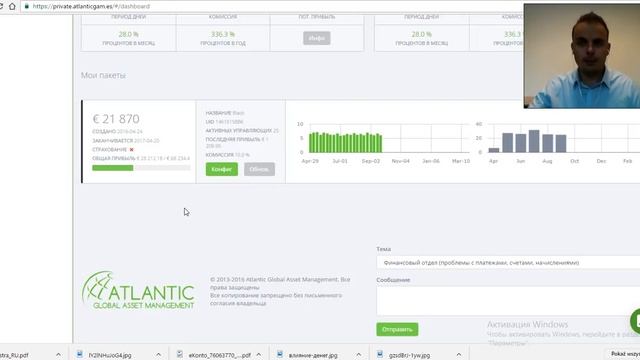Click the file icon of IY2lNHuJoG4.jpg

[80, 354]
